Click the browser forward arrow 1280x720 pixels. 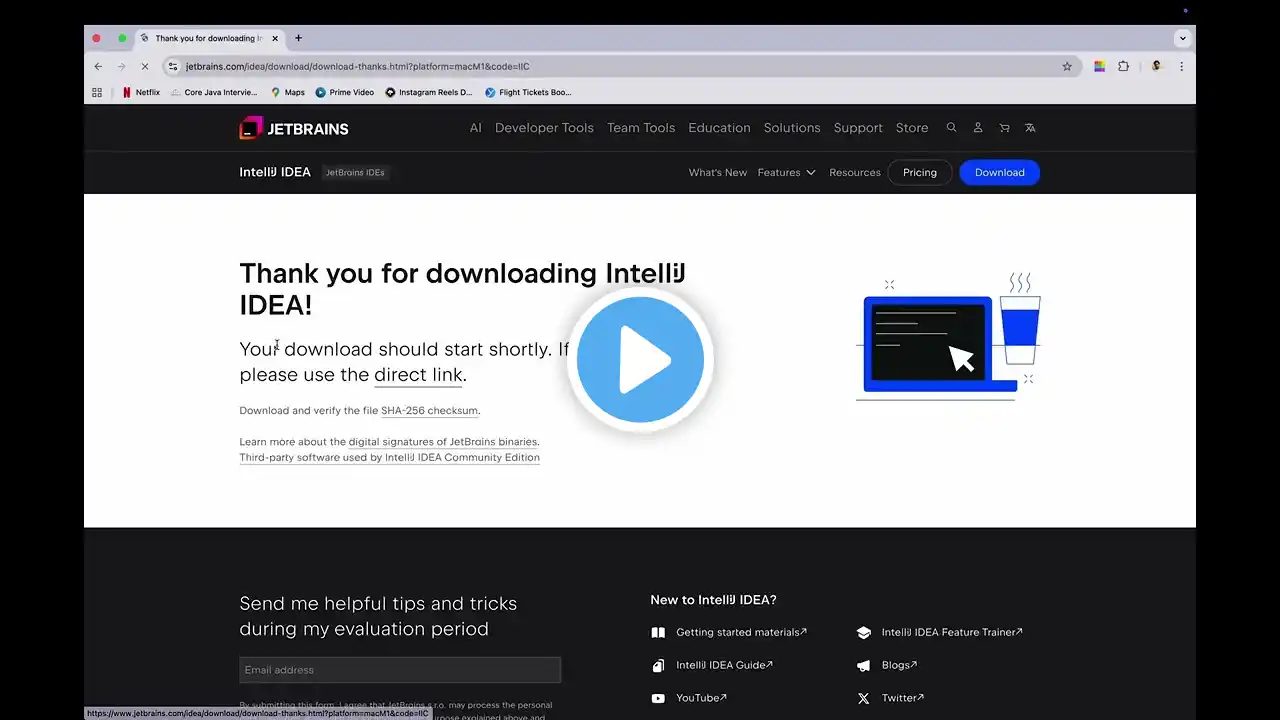tap(121, 66)
